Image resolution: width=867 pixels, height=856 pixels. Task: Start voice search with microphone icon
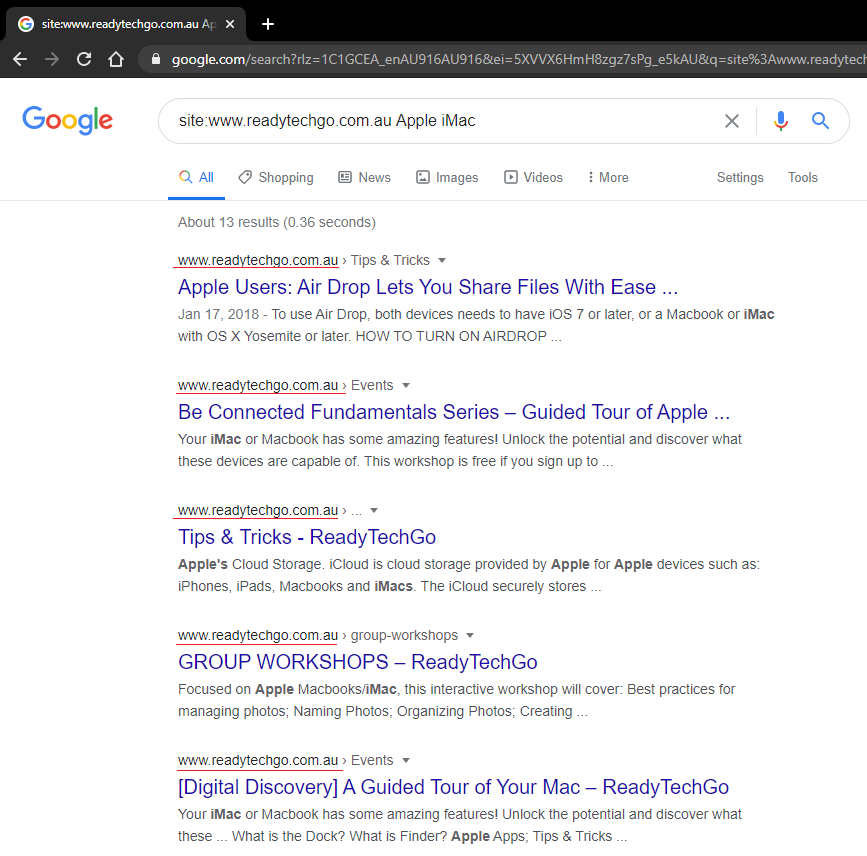point(781,121)
